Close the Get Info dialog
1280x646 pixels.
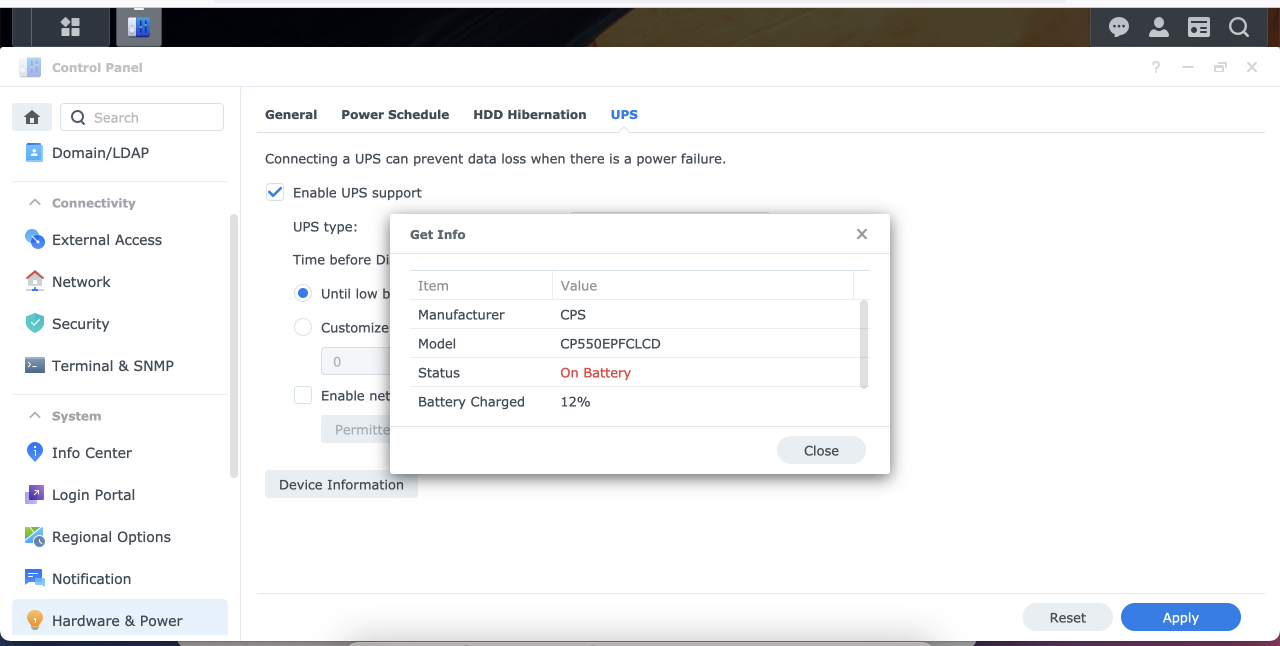pos(861,234)
